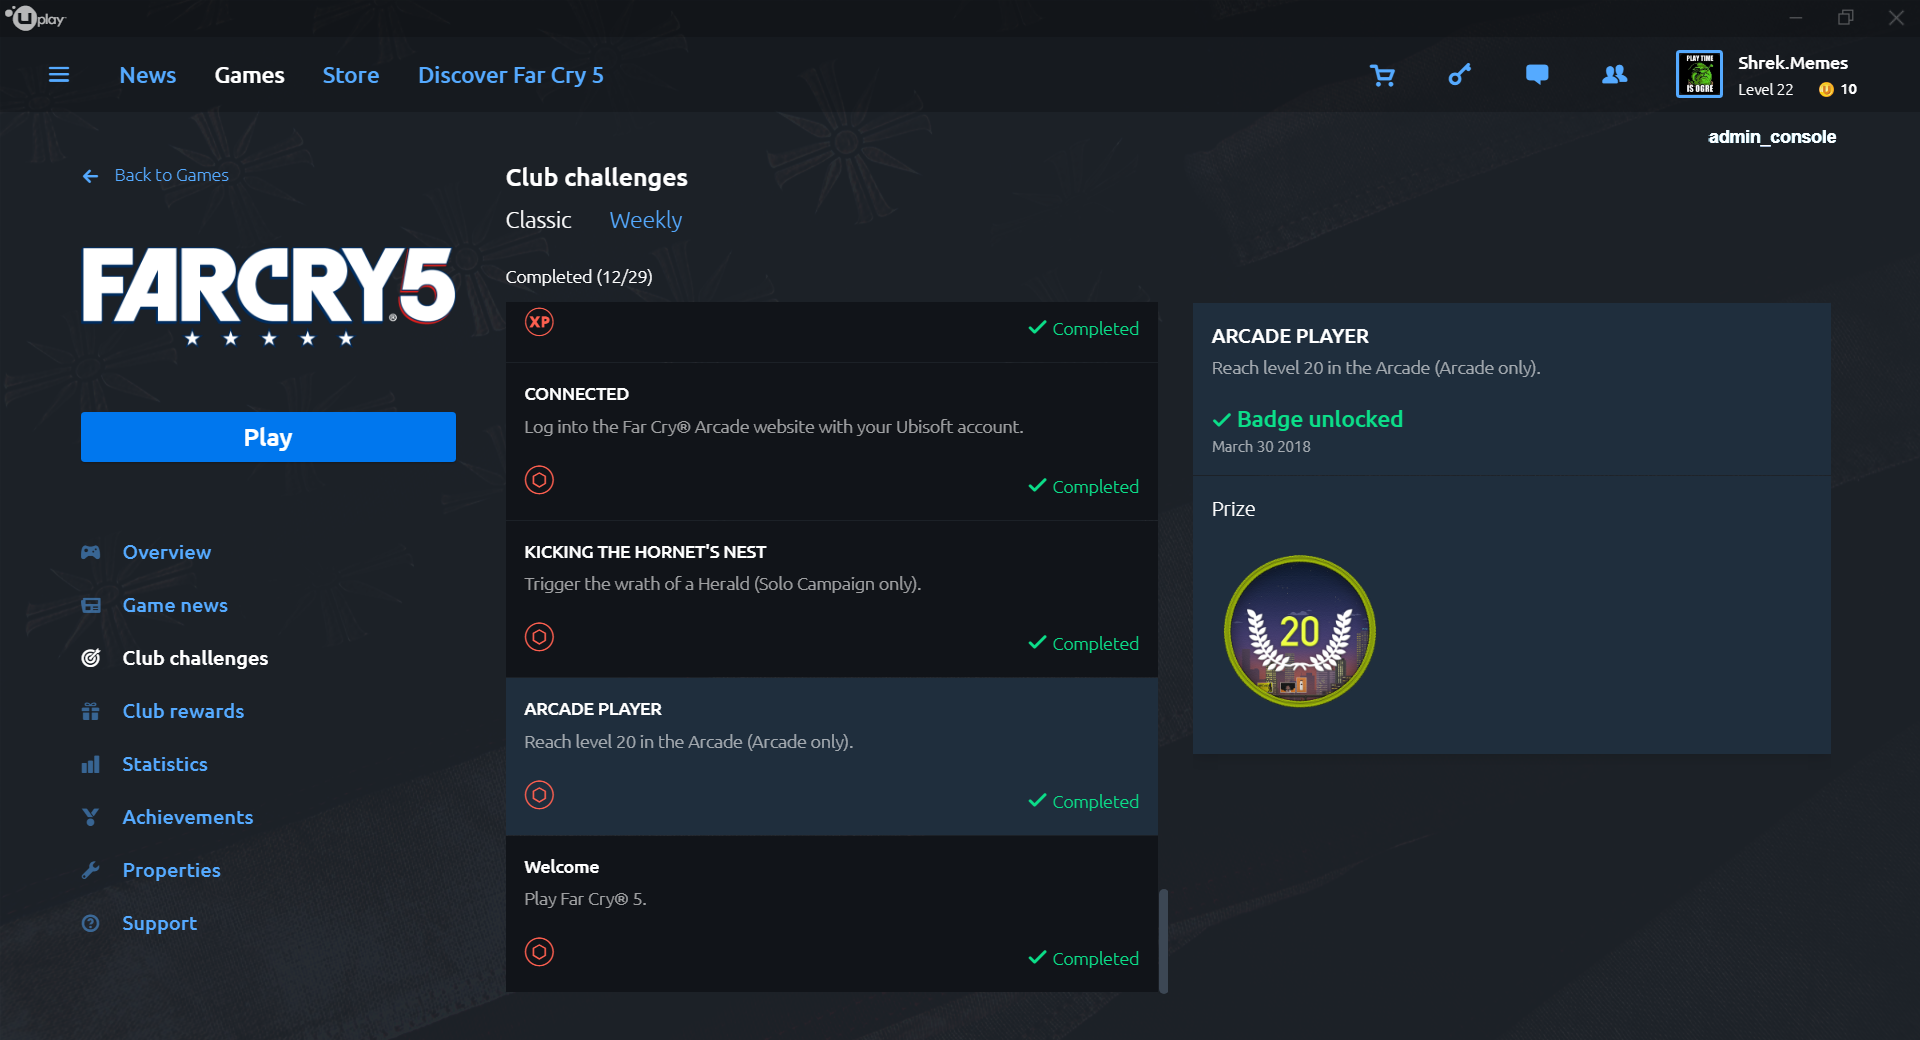Viewport: 1920px width, 1040px height.
Task: Click the ARCADE PLAYER reward icon in list
Action: (x=539, y=795)
